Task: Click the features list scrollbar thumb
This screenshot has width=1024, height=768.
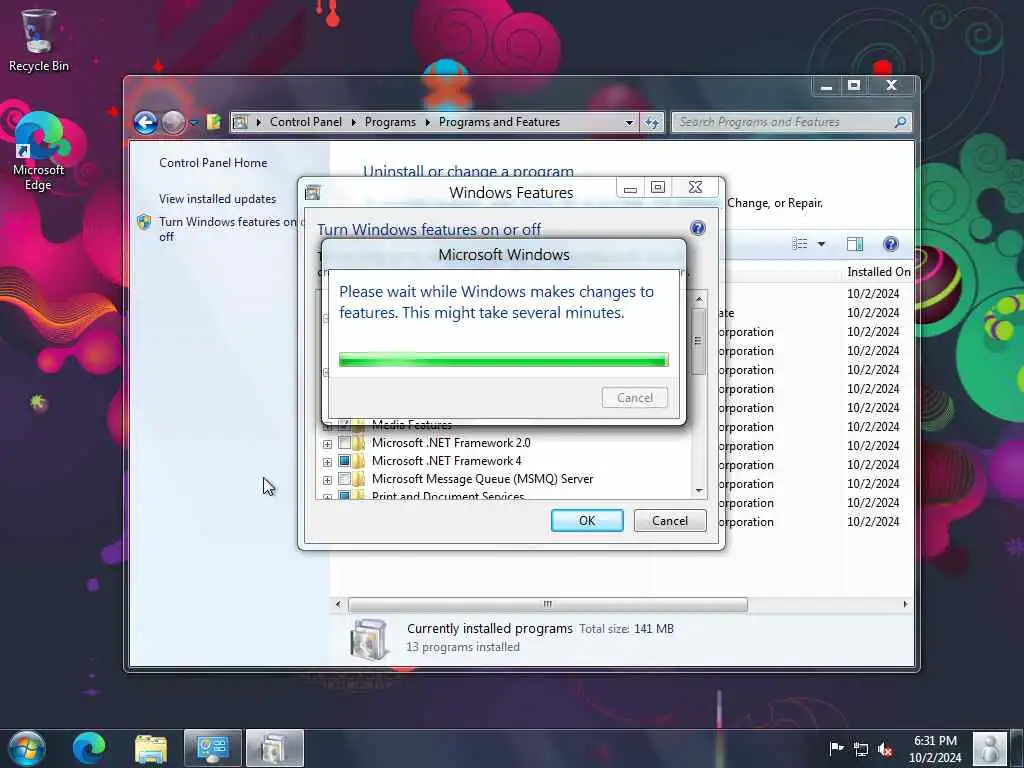Action: tap(699, 341)
